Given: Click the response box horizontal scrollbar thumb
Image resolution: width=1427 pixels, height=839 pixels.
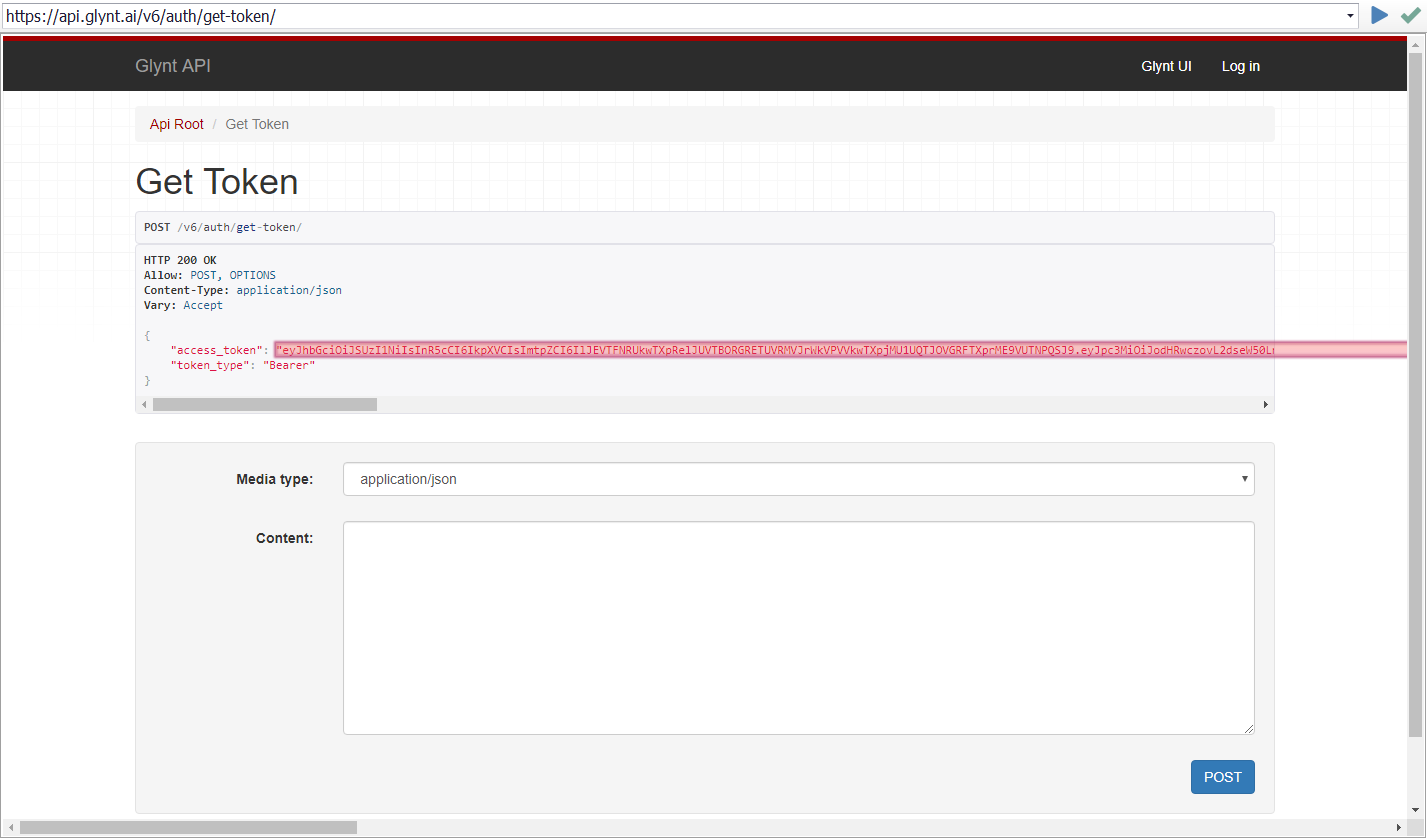Looking at the screenshot, I should pos(265,405).
